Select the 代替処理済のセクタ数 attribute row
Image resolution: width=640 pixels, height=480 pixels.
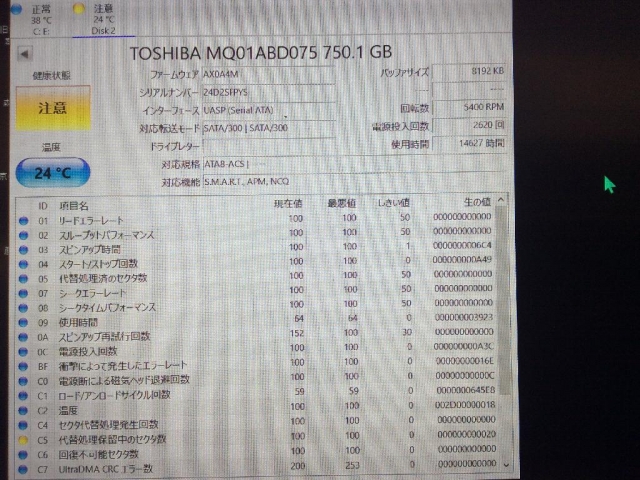(x=256, y=278)
